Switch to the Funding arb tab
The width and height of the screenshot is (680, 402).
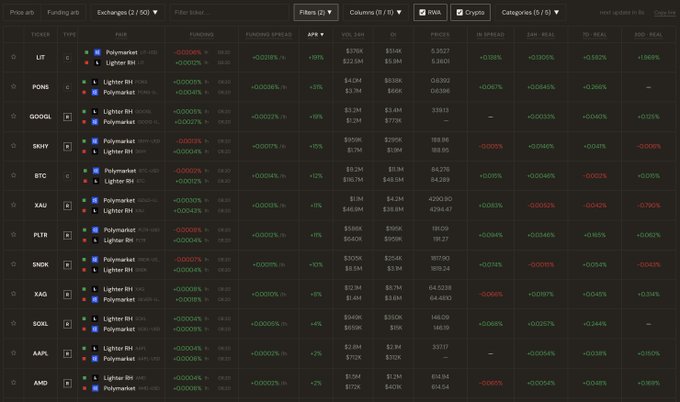63,13
